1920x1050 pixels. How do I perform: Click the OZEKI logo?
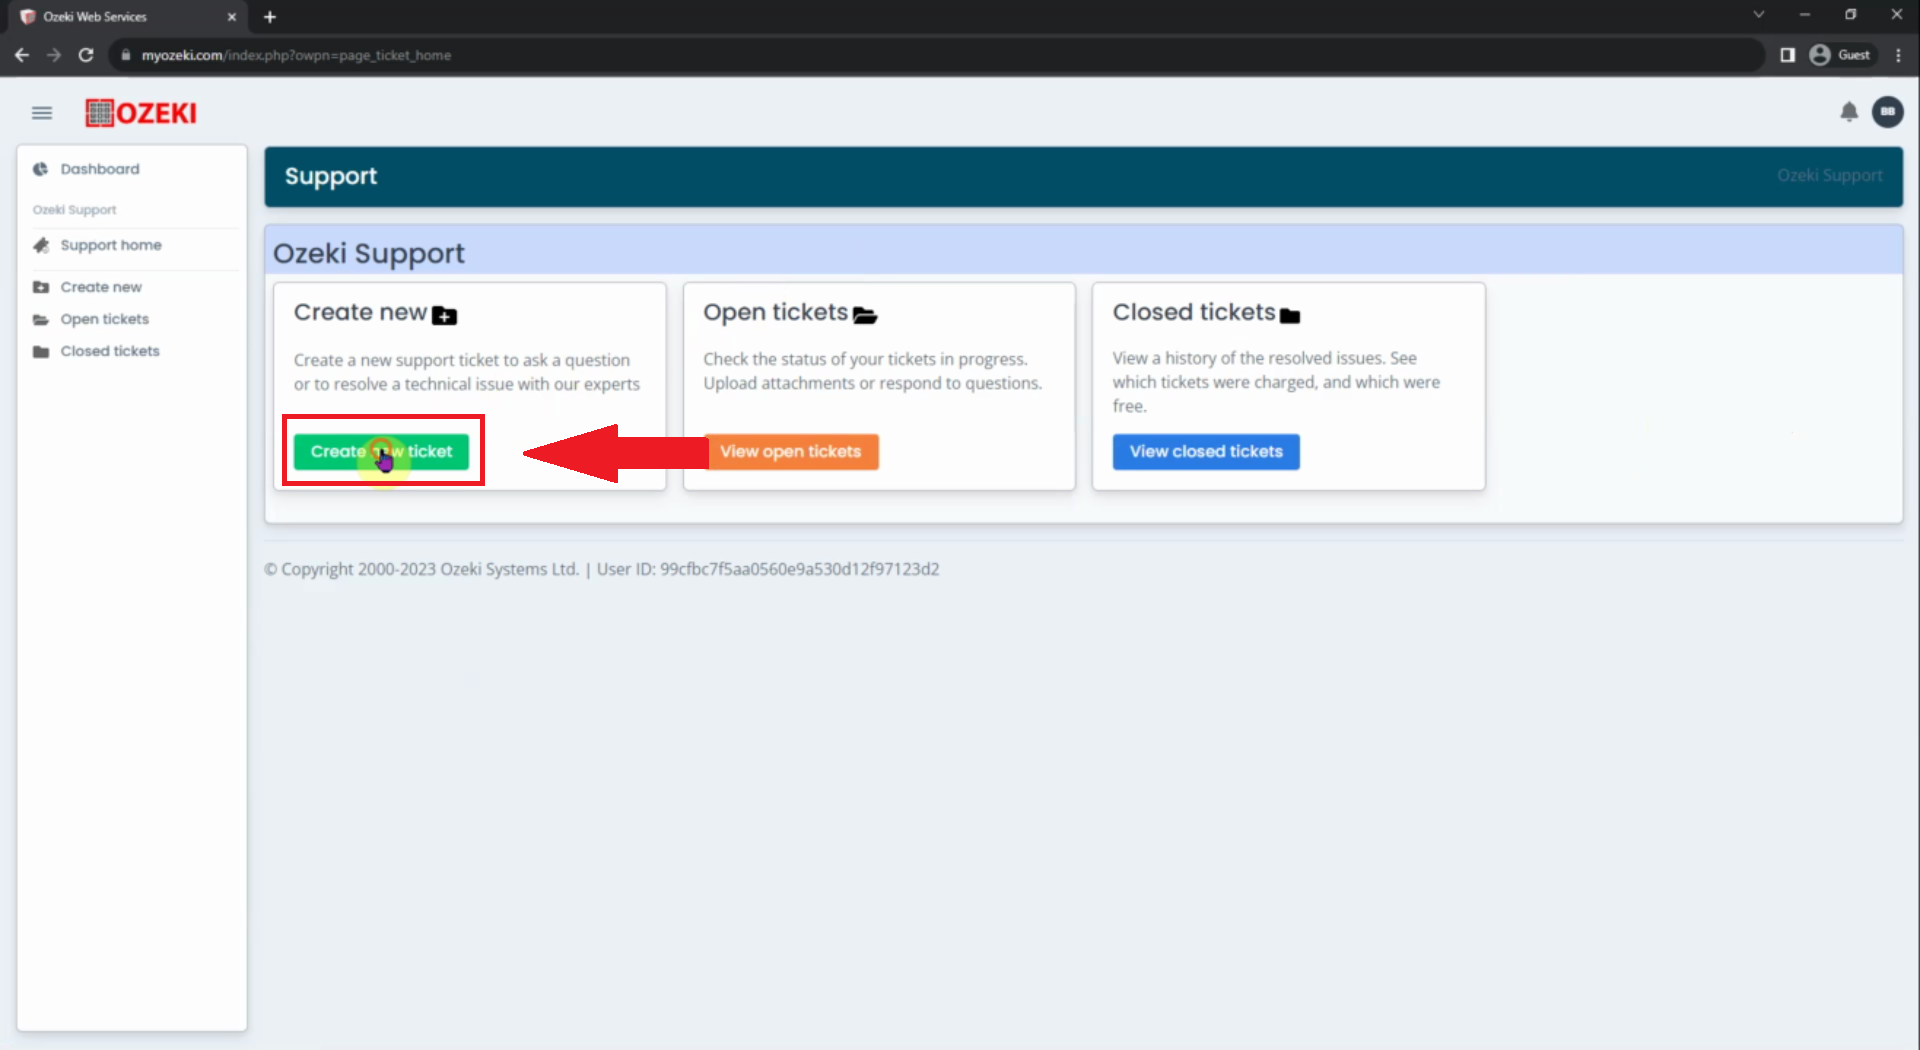[x=141, y=113]
